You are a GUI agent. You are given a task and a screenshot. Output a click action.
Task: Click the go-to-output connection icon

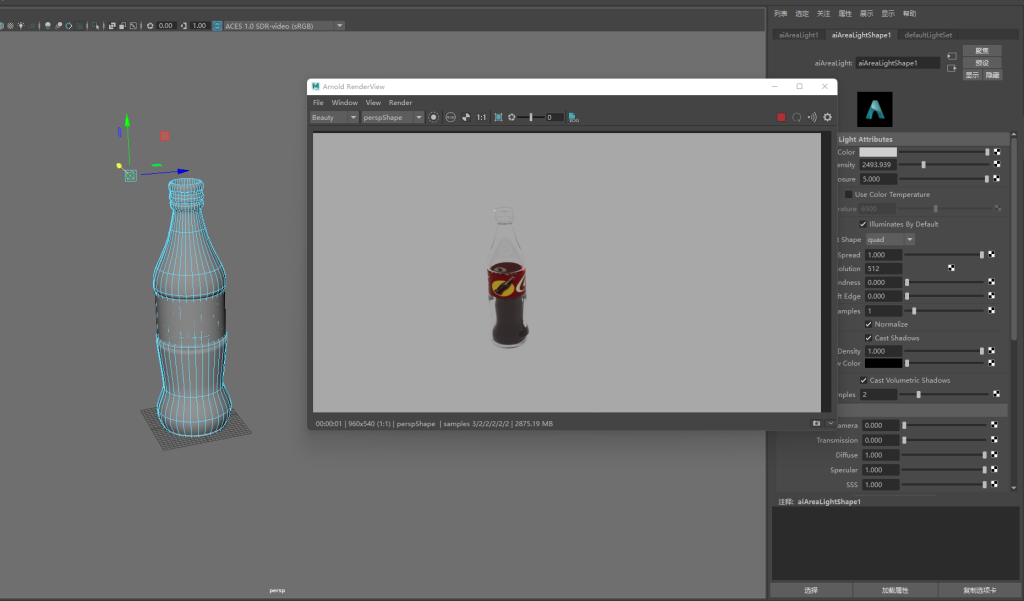(x=952, y=69)
